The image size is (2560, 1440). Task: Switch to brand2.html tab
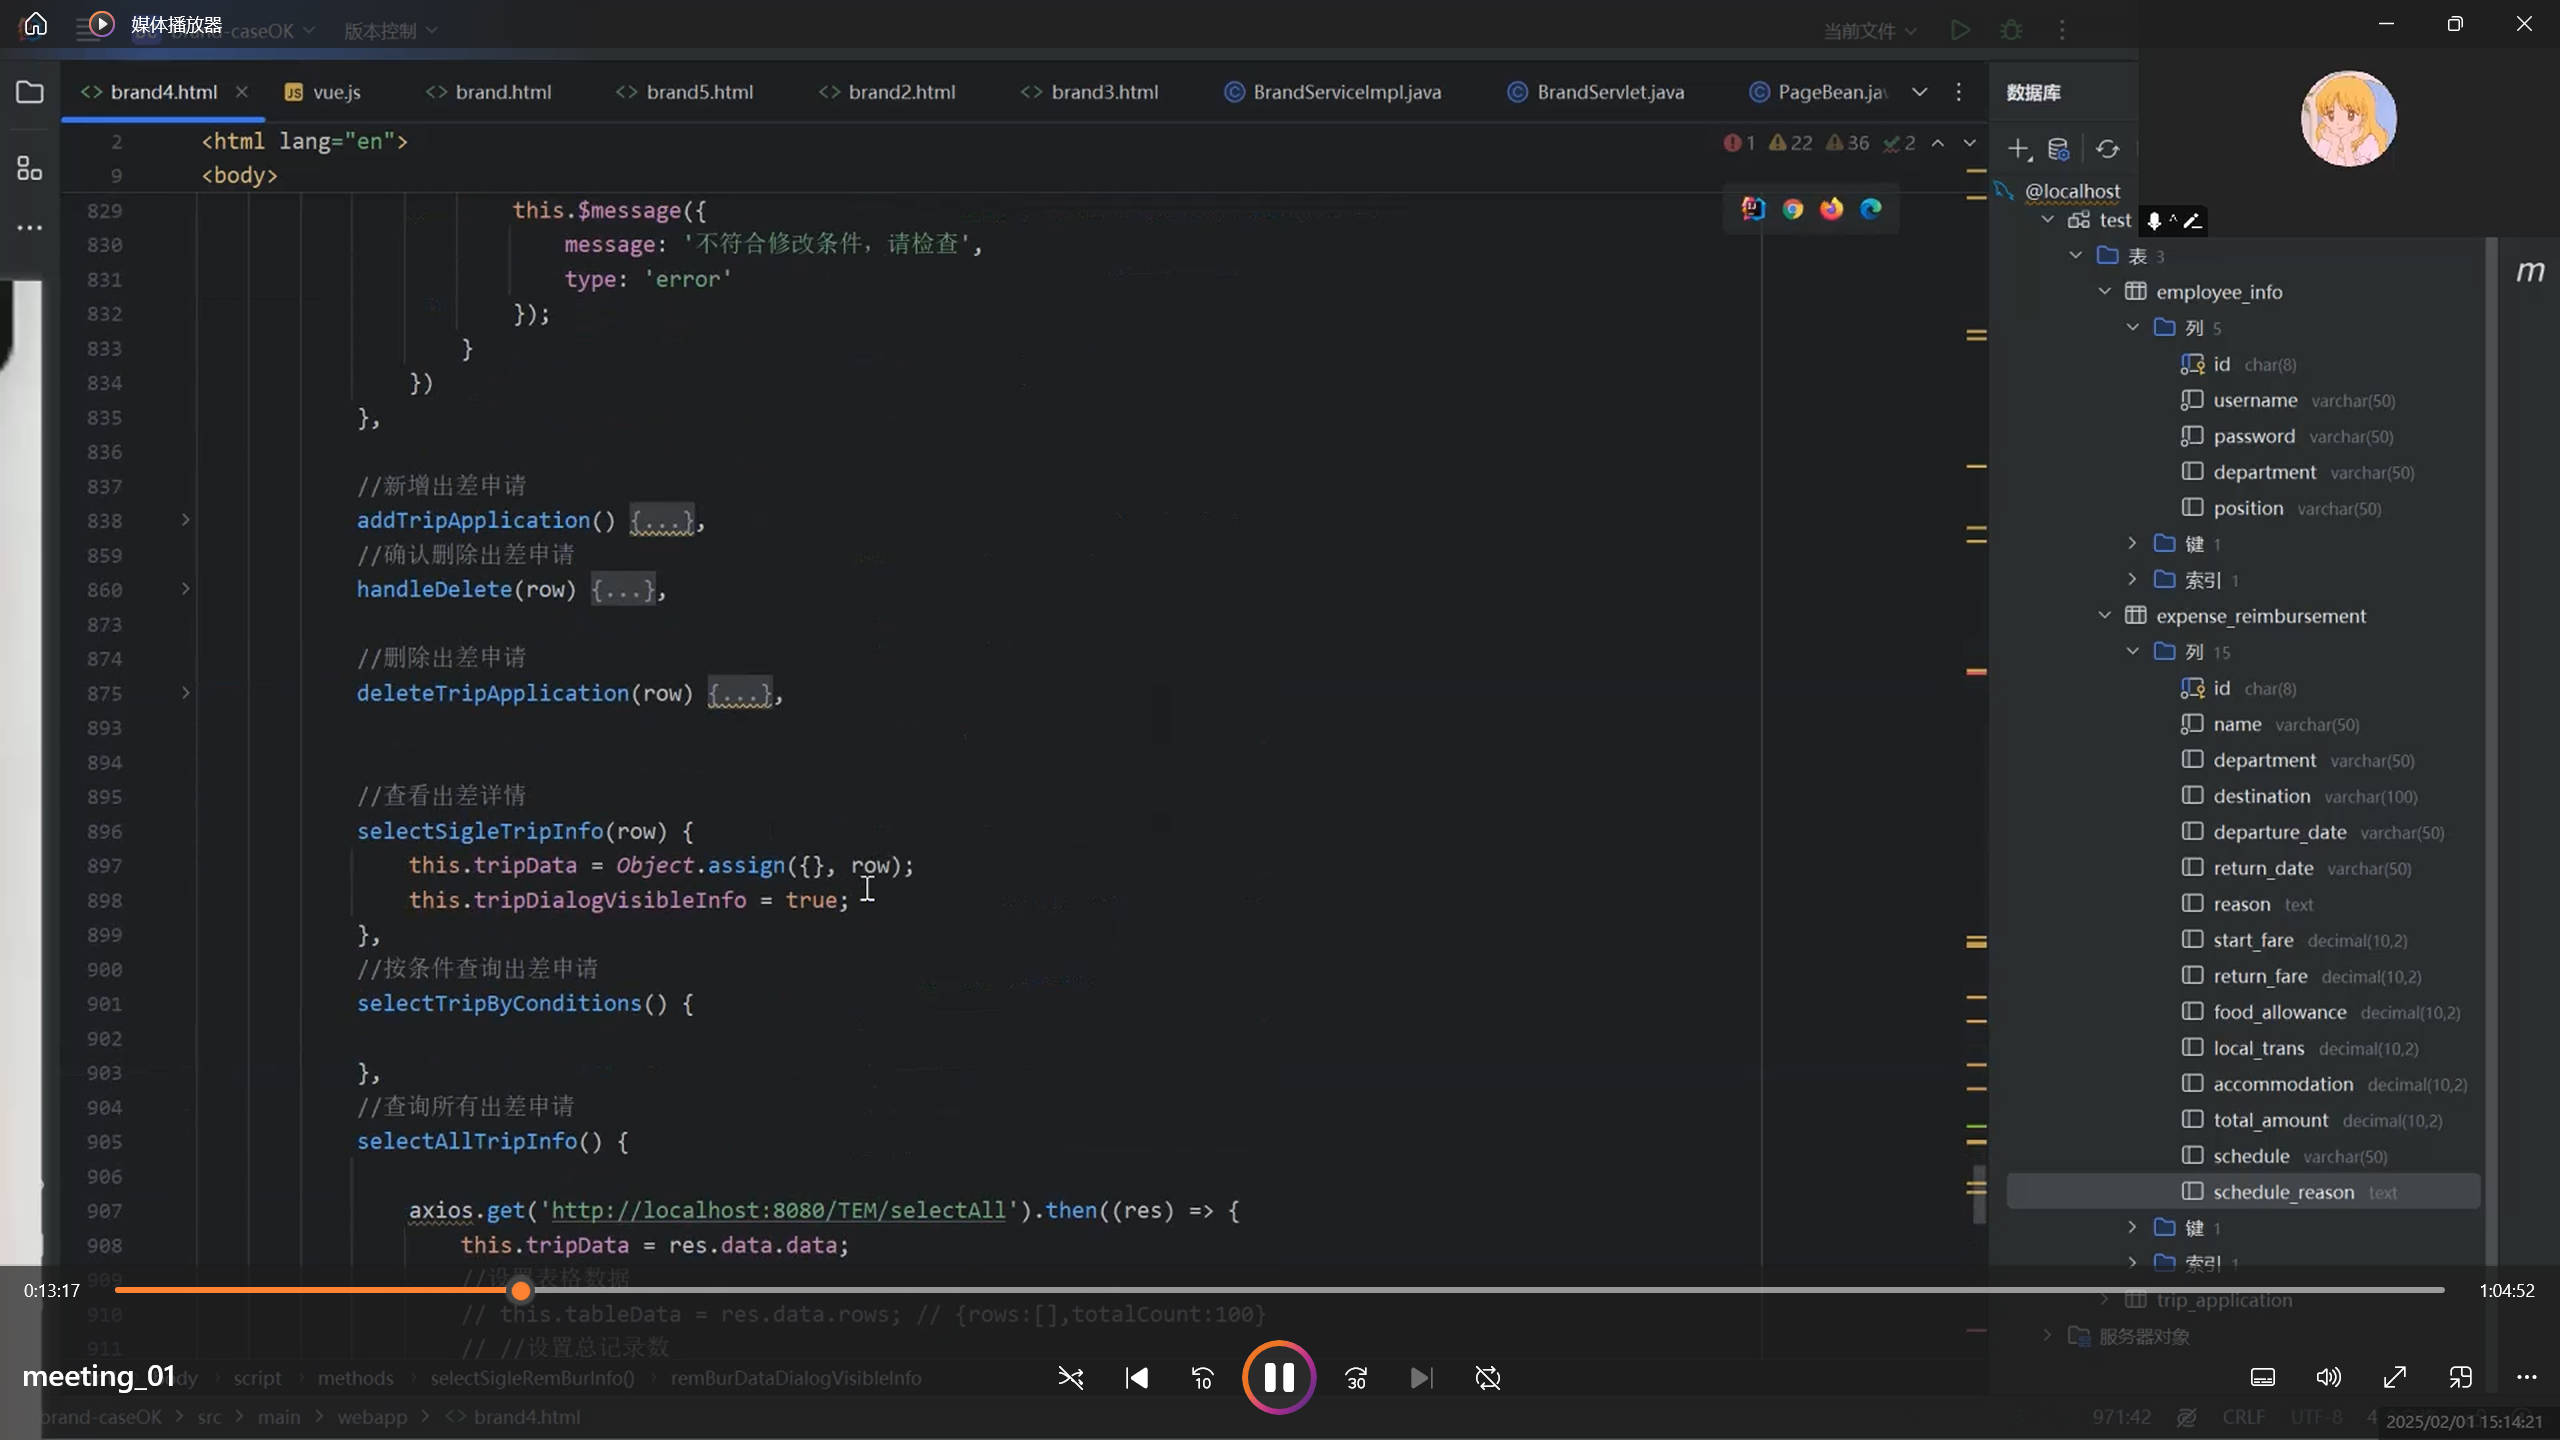click(887, 92)
